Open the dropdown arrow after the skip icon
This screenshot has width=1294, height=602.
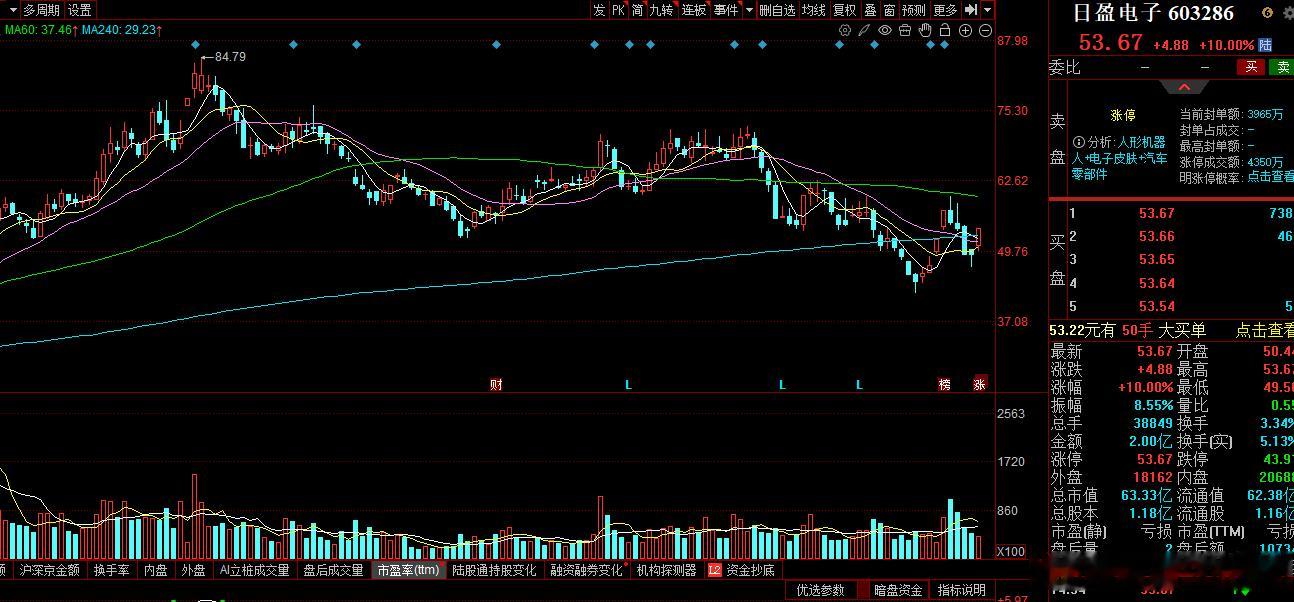(x=988, y=9)
